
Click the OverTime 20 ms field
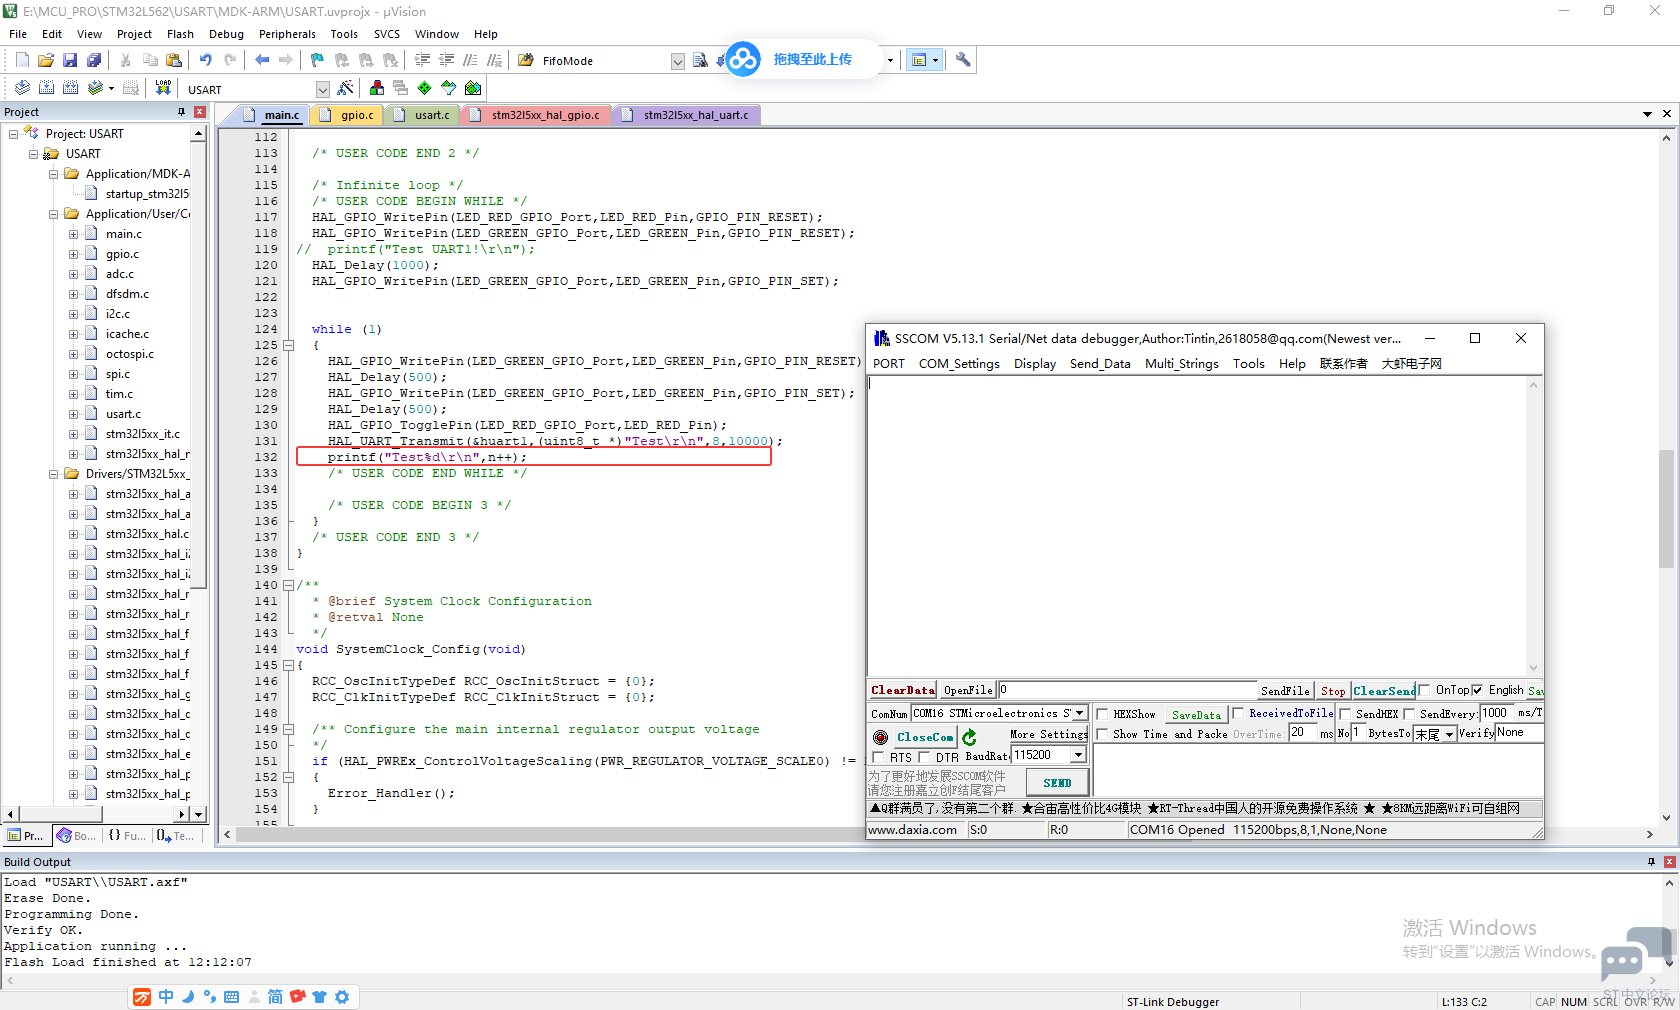1302,733
